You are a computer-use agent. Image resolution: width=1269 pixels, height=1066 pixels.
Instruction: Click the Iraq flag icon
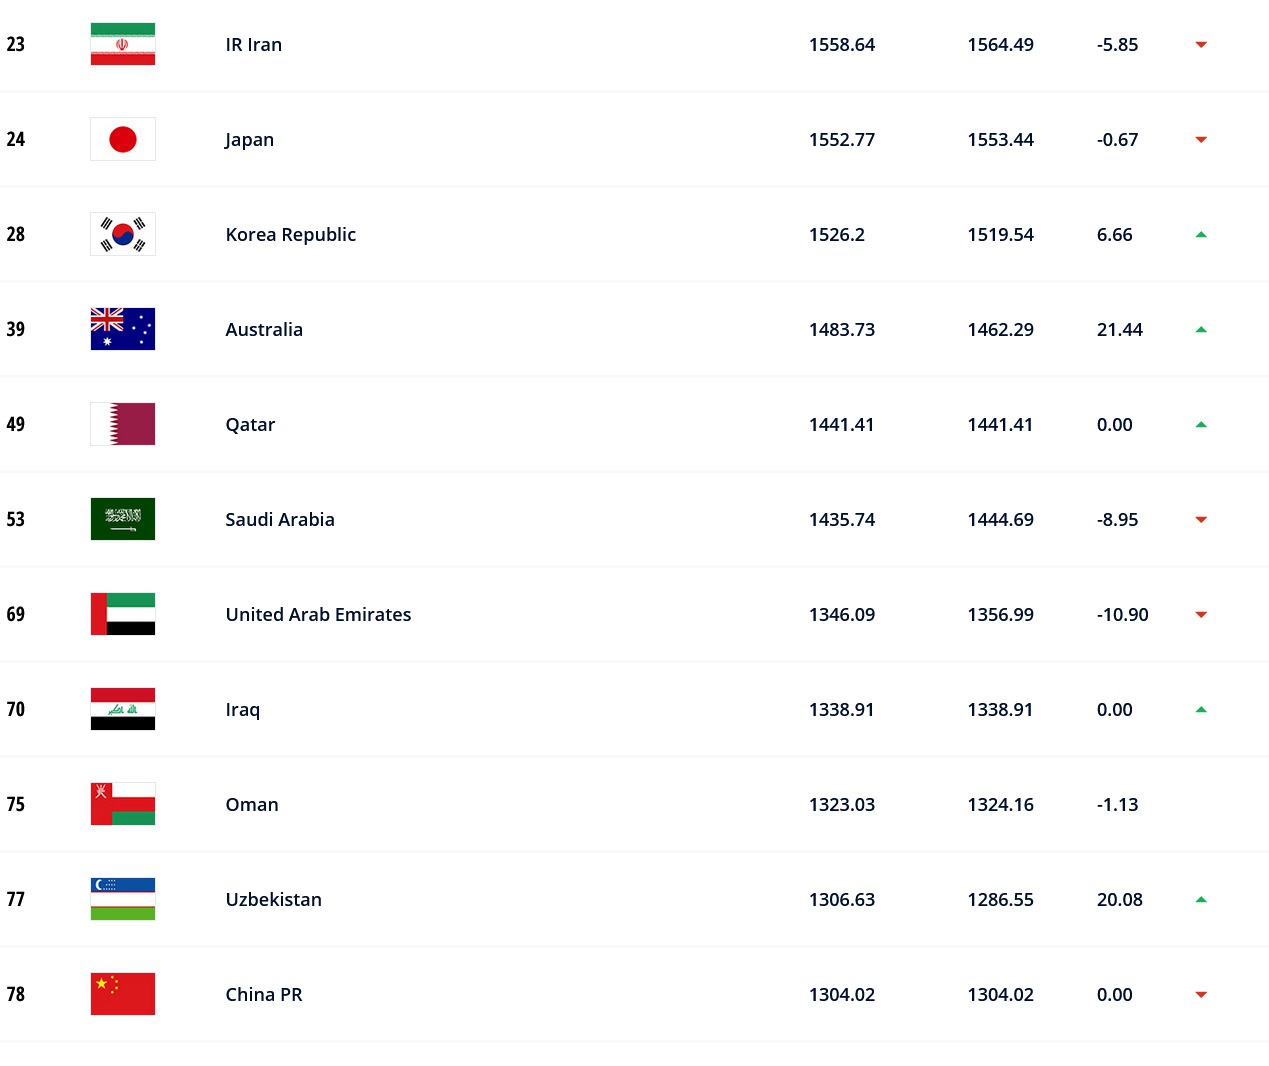[x=123, y=709]
